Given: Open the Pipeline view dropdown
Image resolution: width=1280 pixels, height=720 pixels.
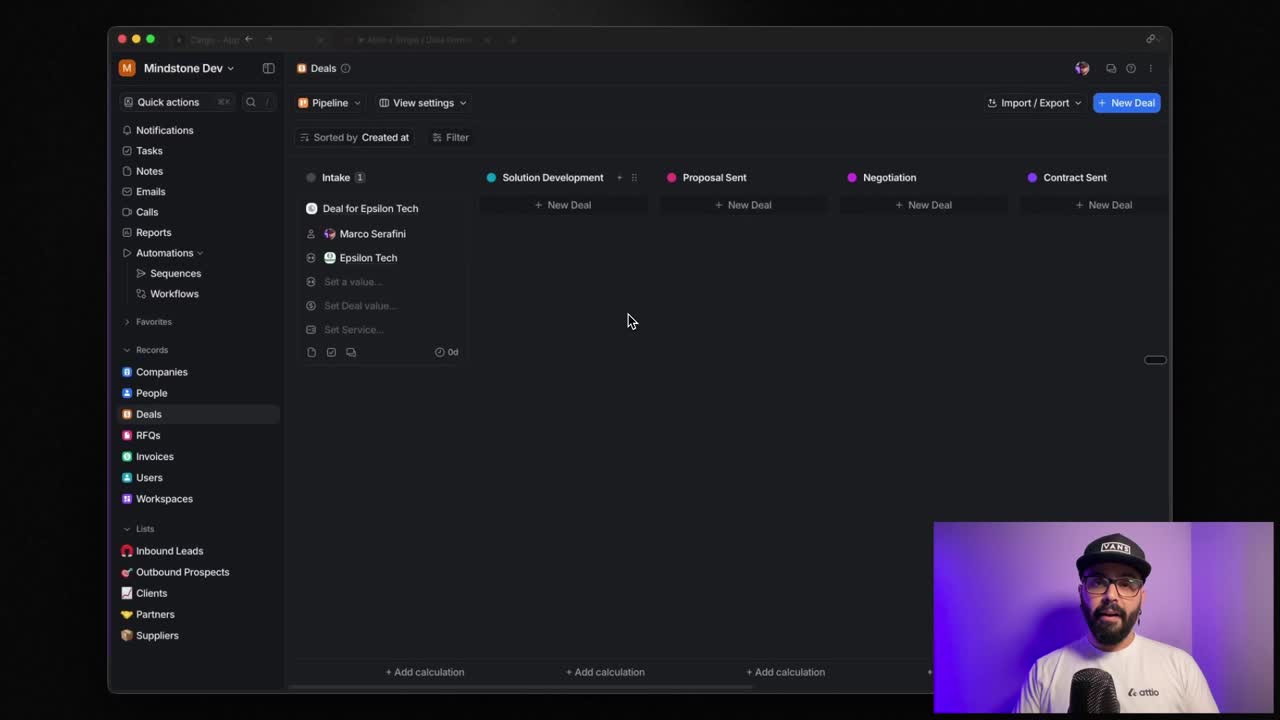Looking at the screenshot, I should [x=329, y=103].
